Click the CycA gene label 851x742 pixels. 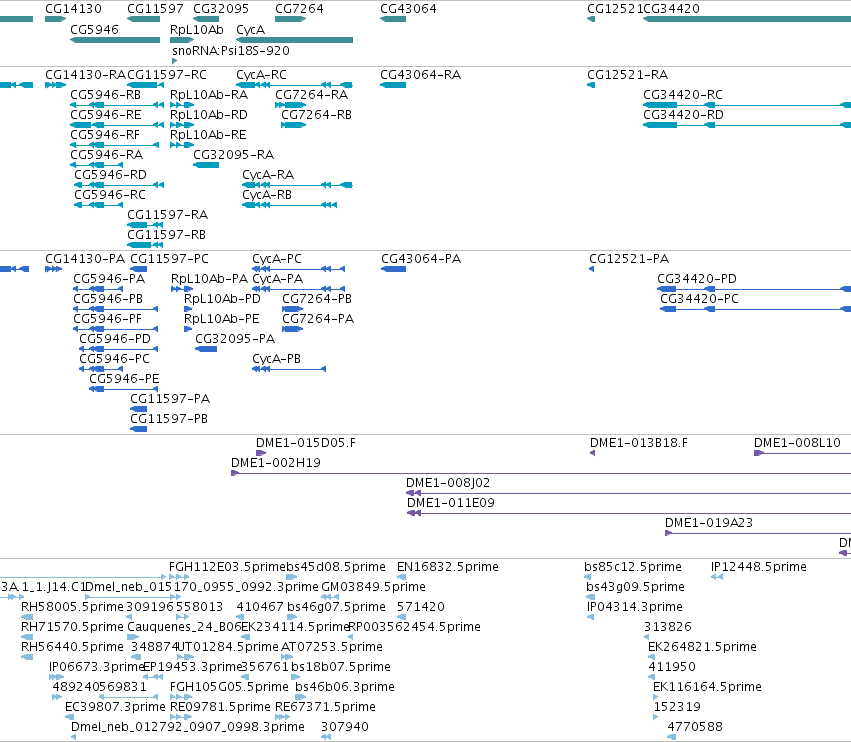250,29
